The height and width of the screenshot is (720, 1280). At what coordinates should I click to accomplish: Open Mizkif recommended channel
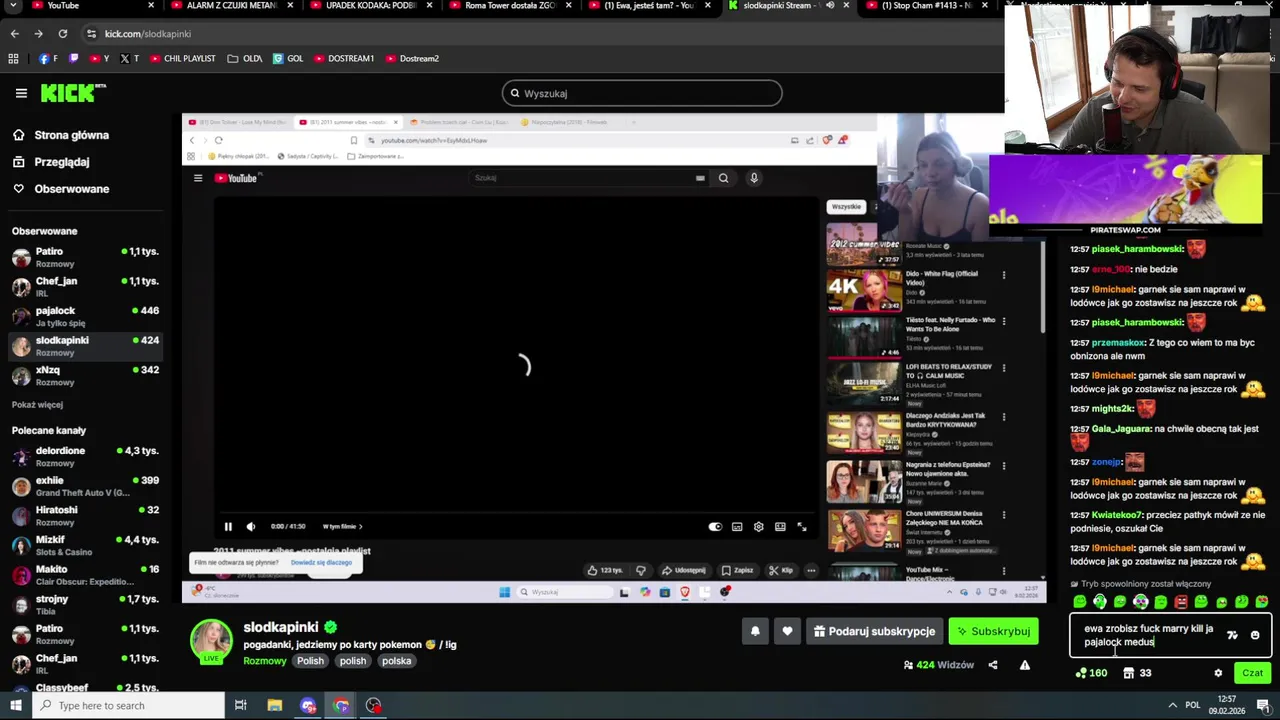86,545
